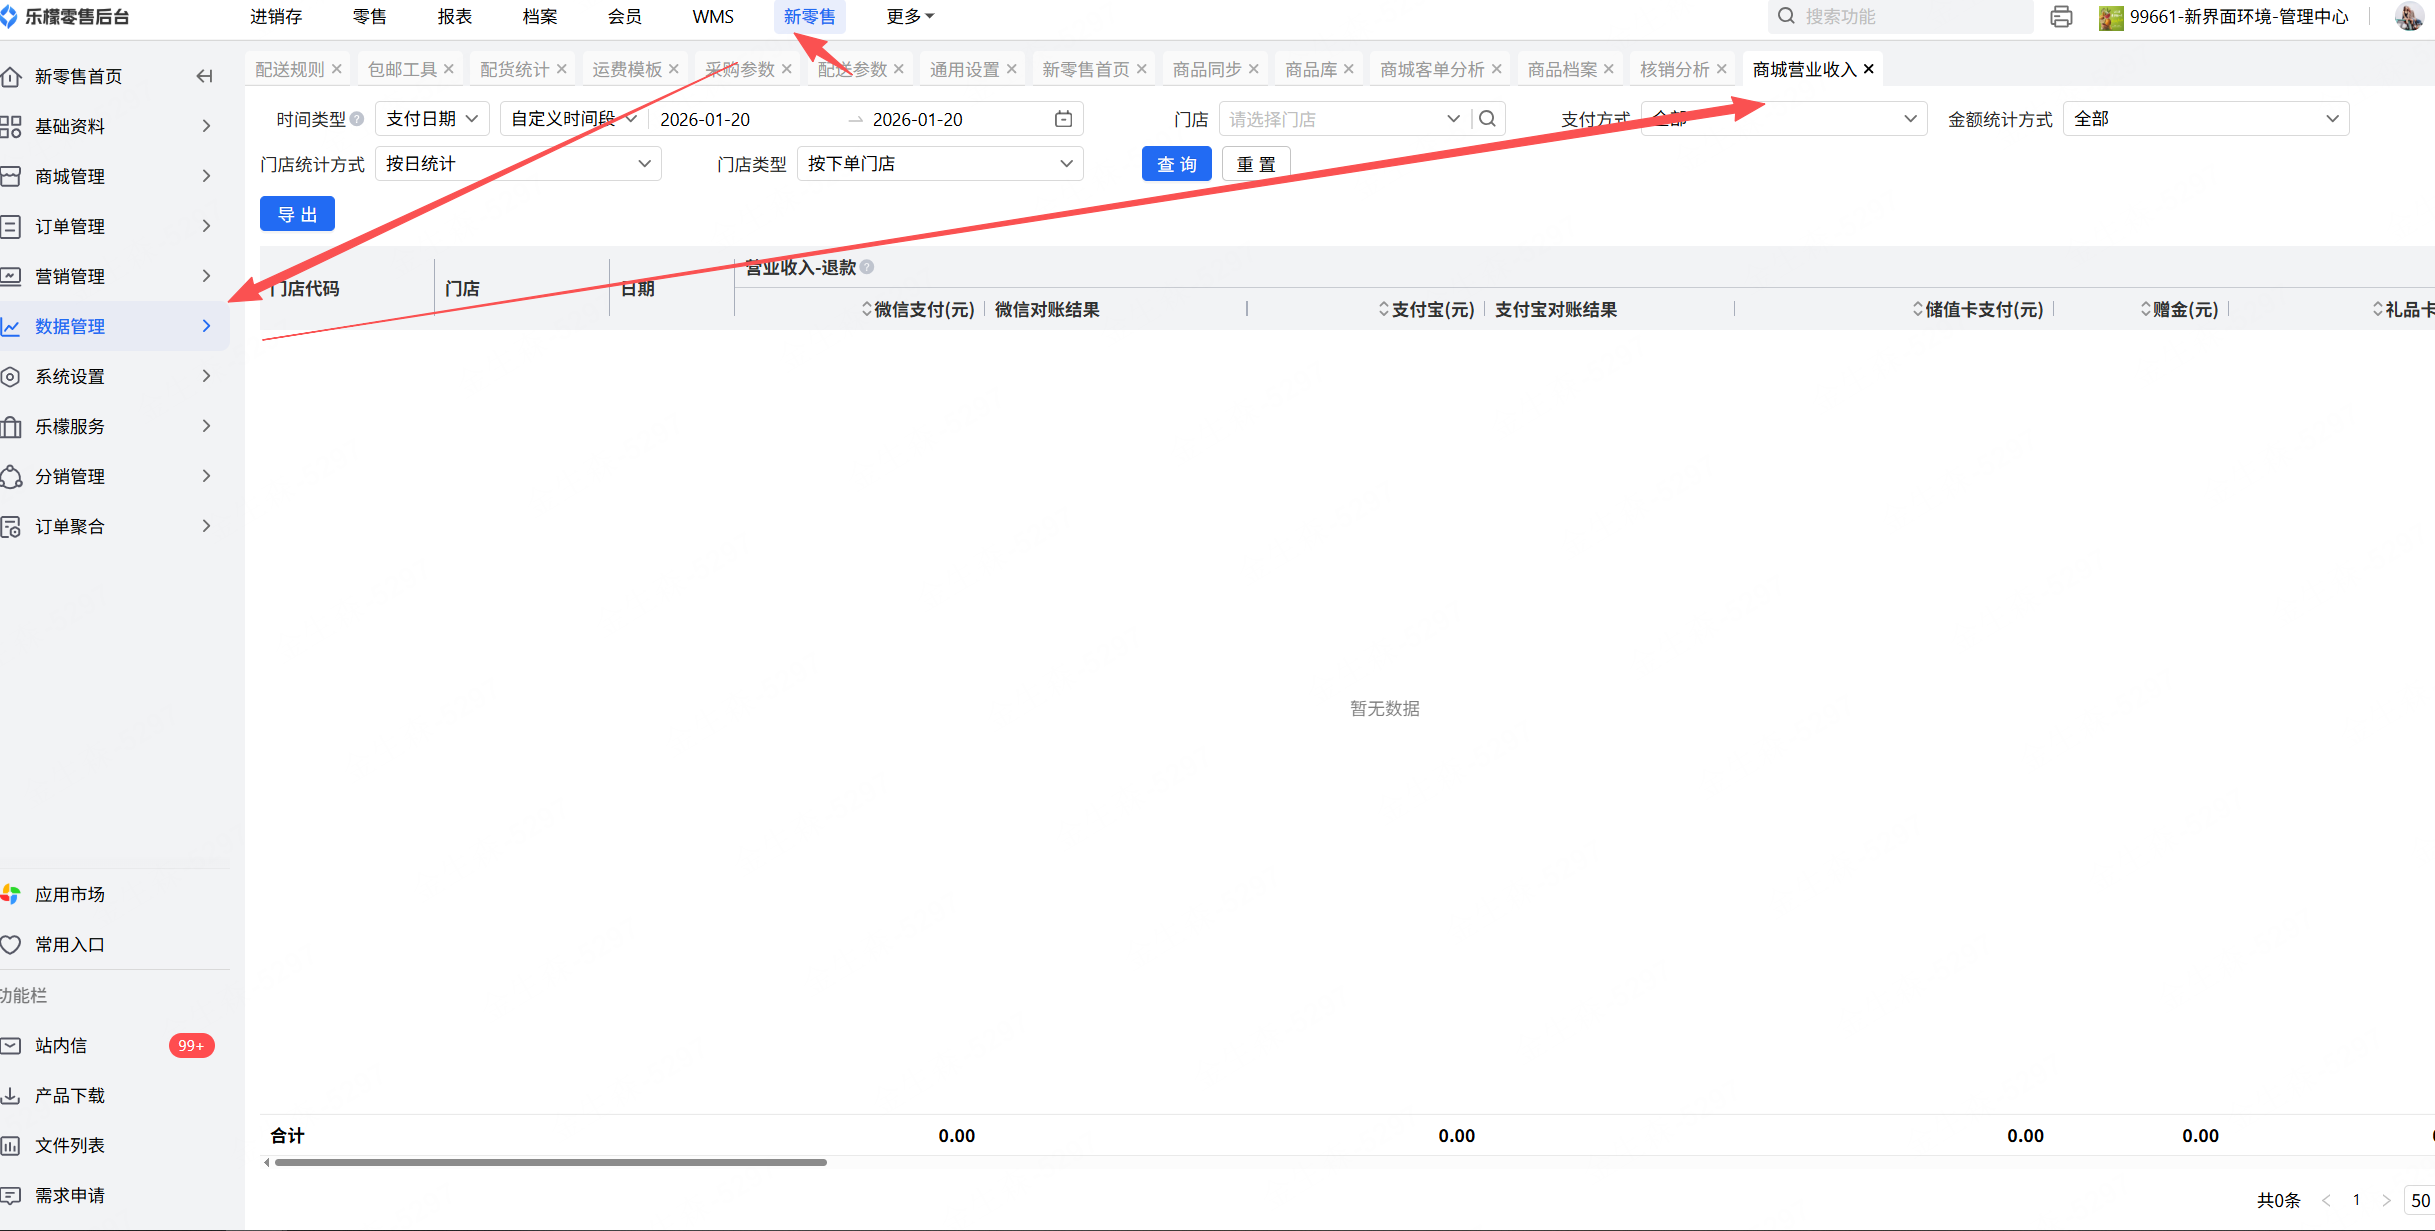Viewport: 2435px width, 1231px height.
Task: Switch to the 商品档案 tab
Action: [1561, 69]
